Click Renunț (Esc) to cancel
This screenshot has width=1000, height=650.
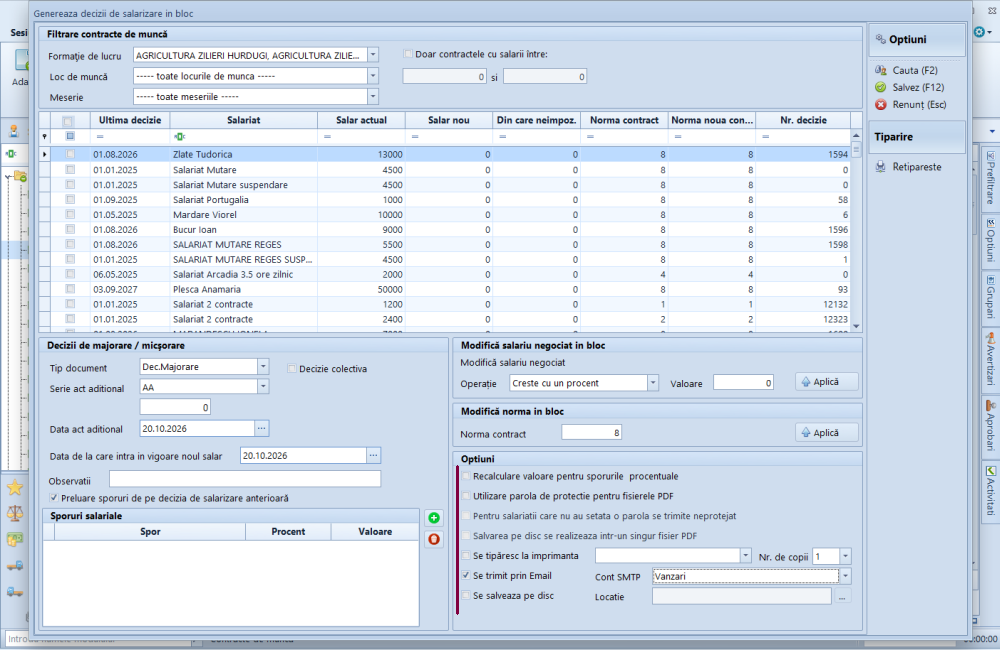(x=911, y=105)
